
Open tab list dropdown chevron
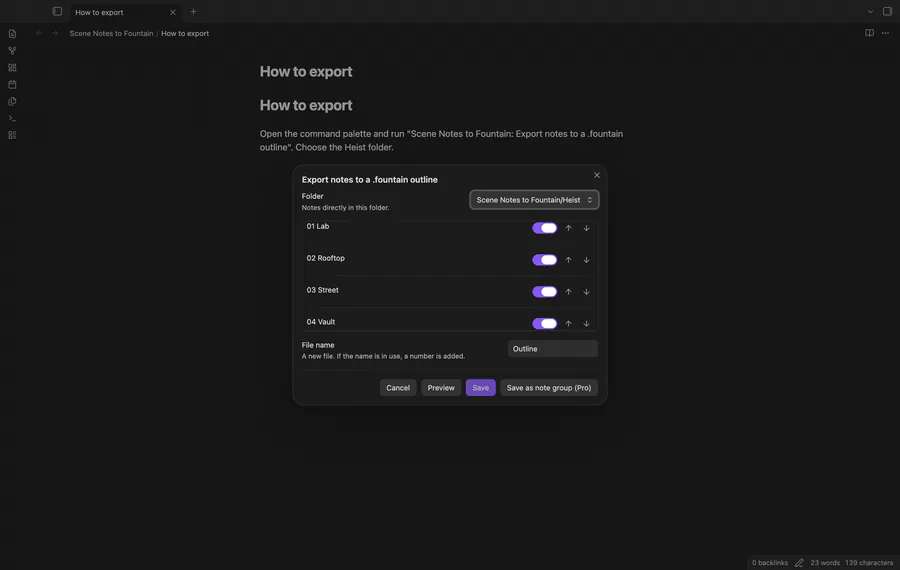[x=870, y=11]
